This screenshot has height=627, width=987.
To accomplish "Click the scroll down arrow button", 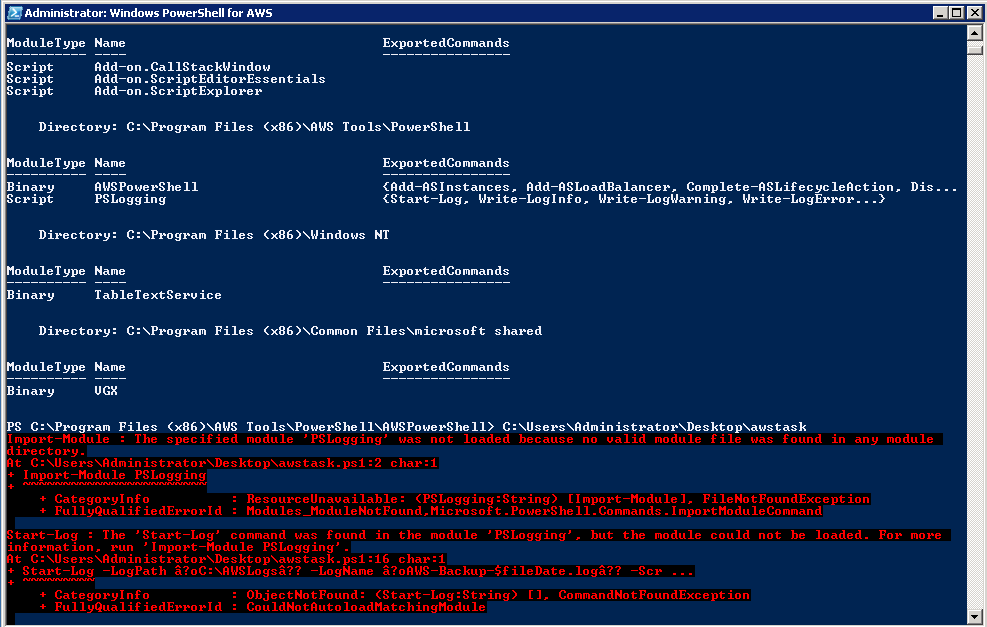I will [976, 619].
